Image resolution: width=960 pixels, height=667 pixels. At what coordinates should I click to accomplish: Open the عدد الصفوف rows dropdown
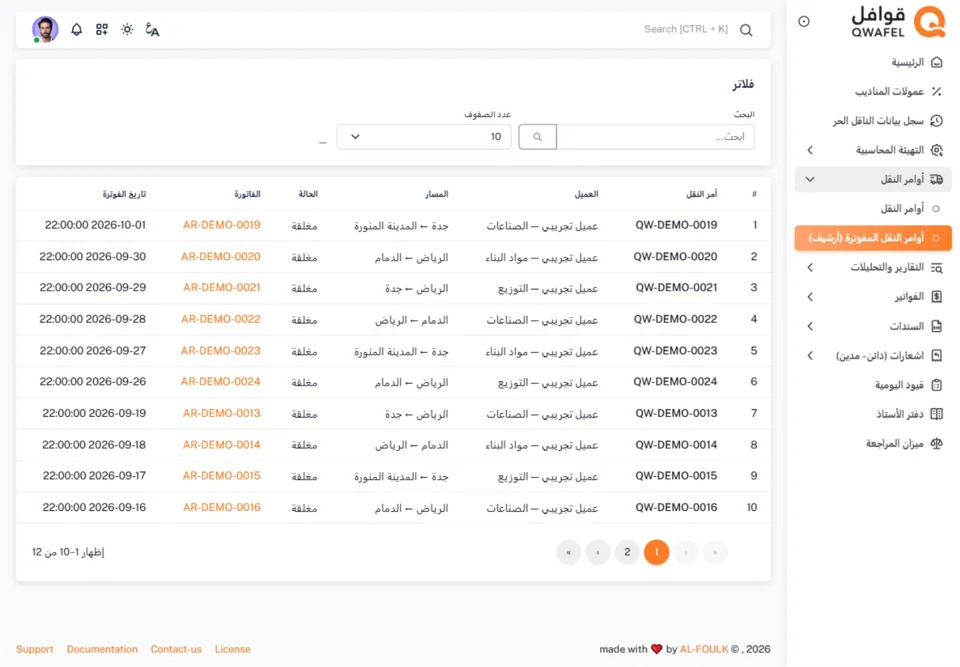pos(424,137)
